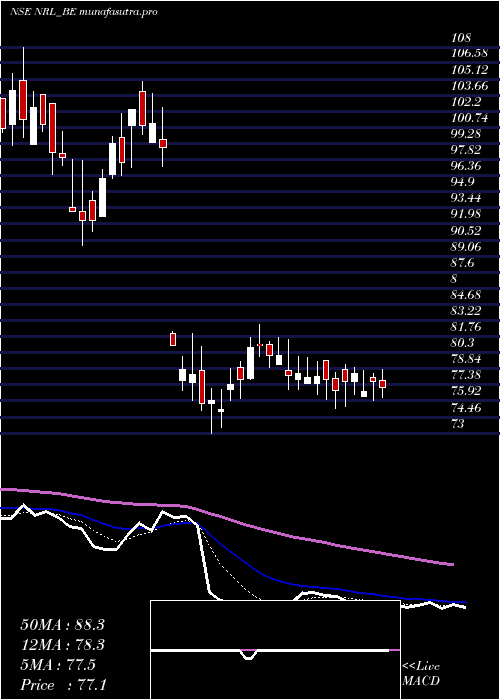Screen dimensions: 500x700
Task: Select the 83.22 price axis label
Action: pos(467,311)
